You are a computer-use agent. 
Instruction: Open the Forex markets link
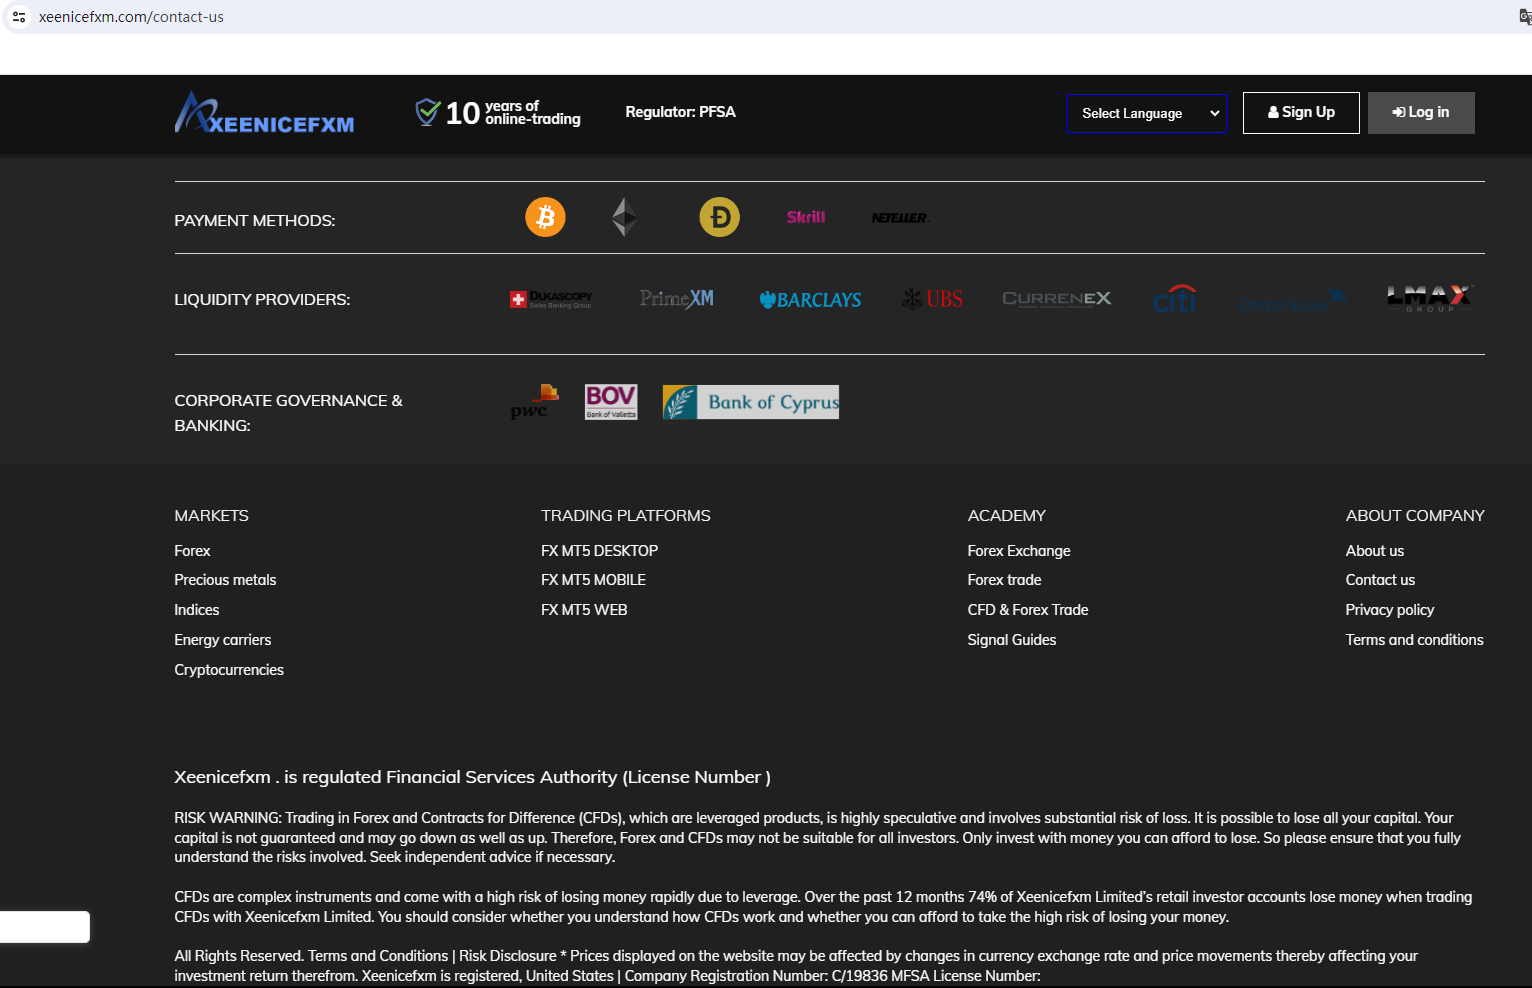click(x=192, y=551)
